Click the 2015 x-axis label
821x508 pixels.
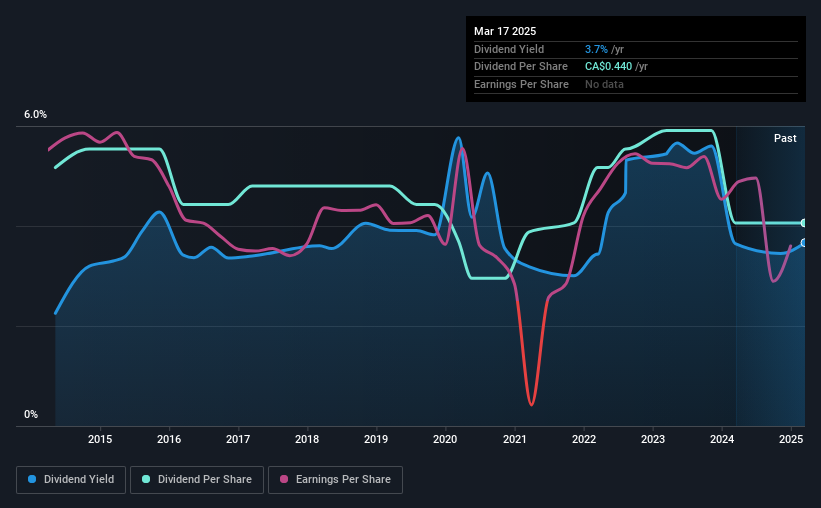(100, 439)
